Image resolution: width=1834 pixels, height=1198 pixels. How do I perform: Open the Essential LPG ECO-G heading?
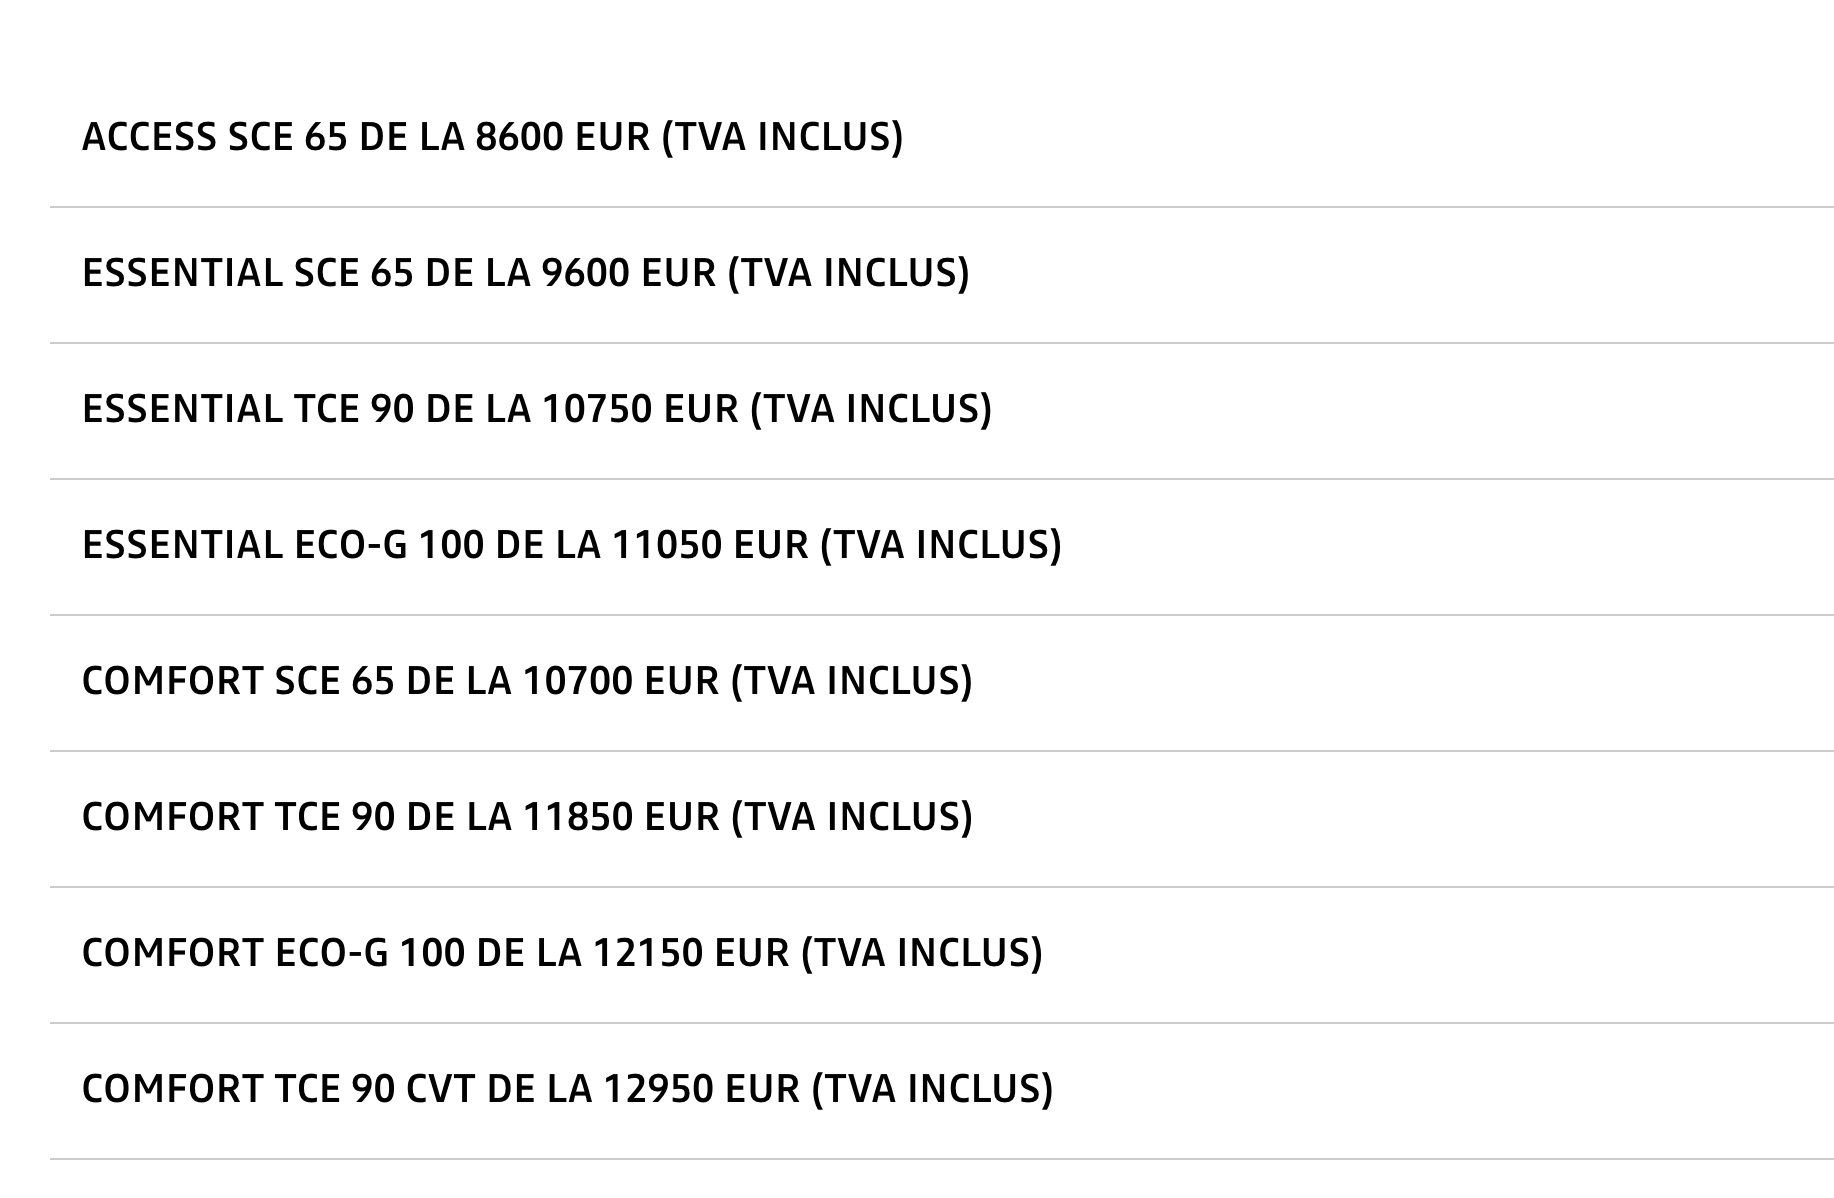point(571,545)
